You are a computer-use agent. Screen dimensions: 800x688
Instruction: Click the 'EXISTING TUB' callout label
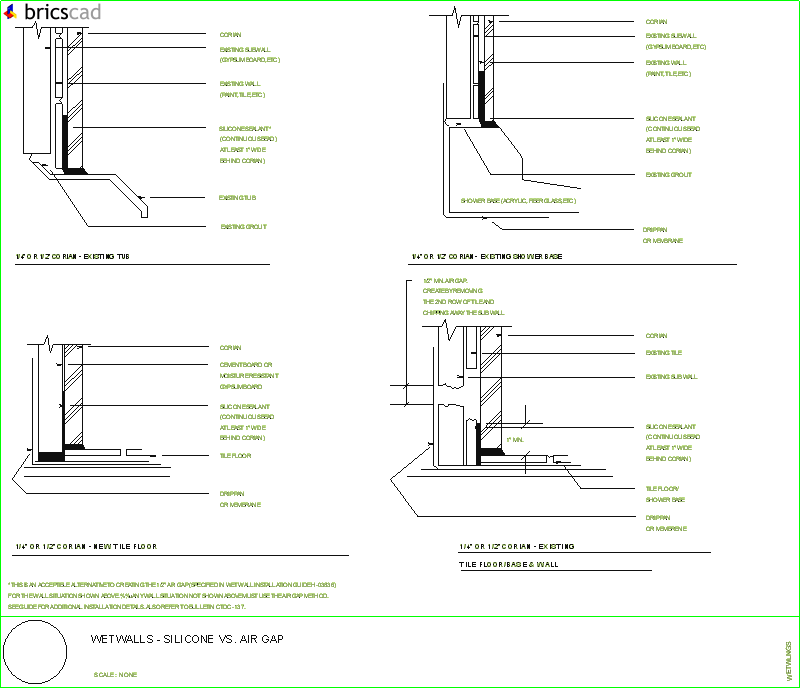coord(237,198)
